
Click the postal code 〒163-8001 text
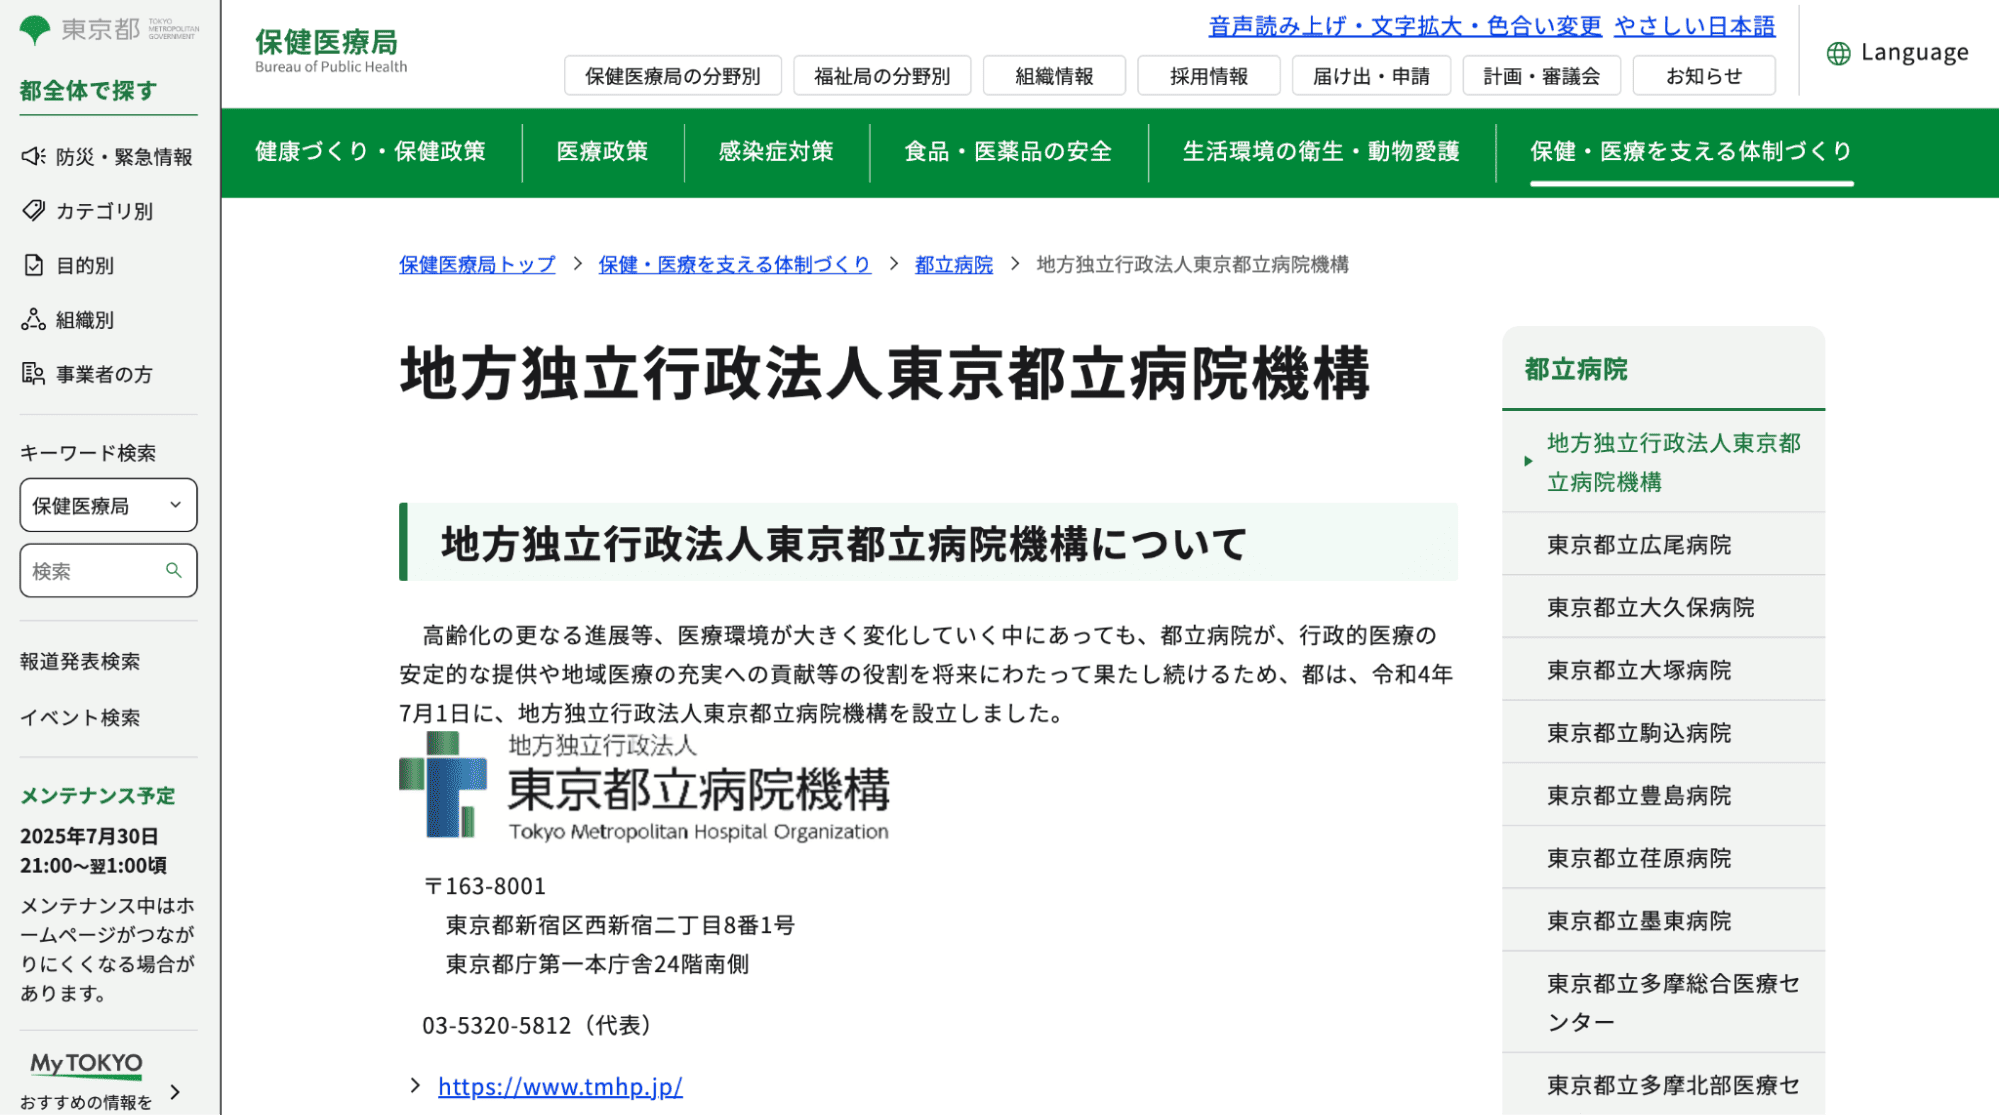pyautogui.click(x=484, y=886)
